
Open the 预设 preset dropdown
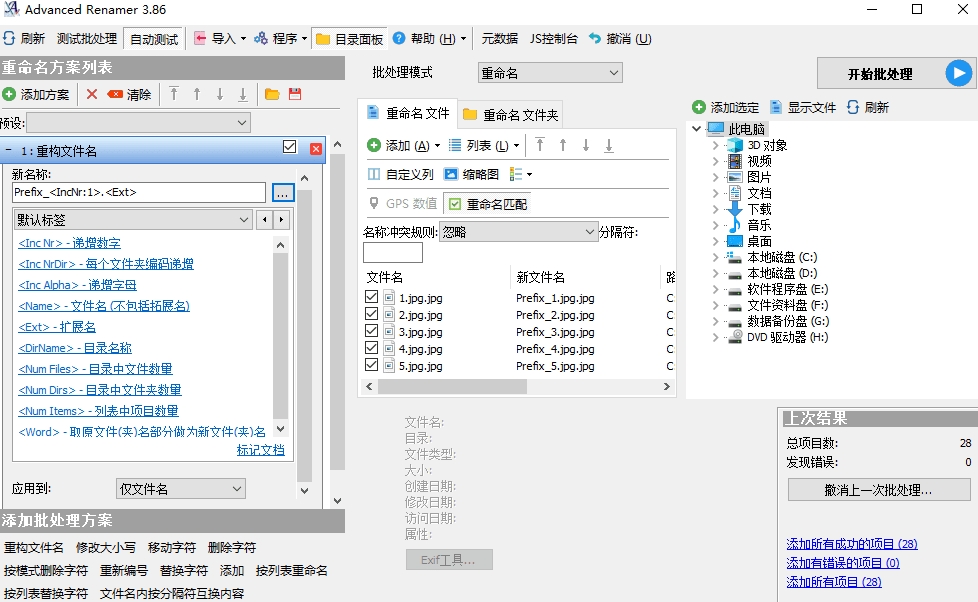coord(138,123)
